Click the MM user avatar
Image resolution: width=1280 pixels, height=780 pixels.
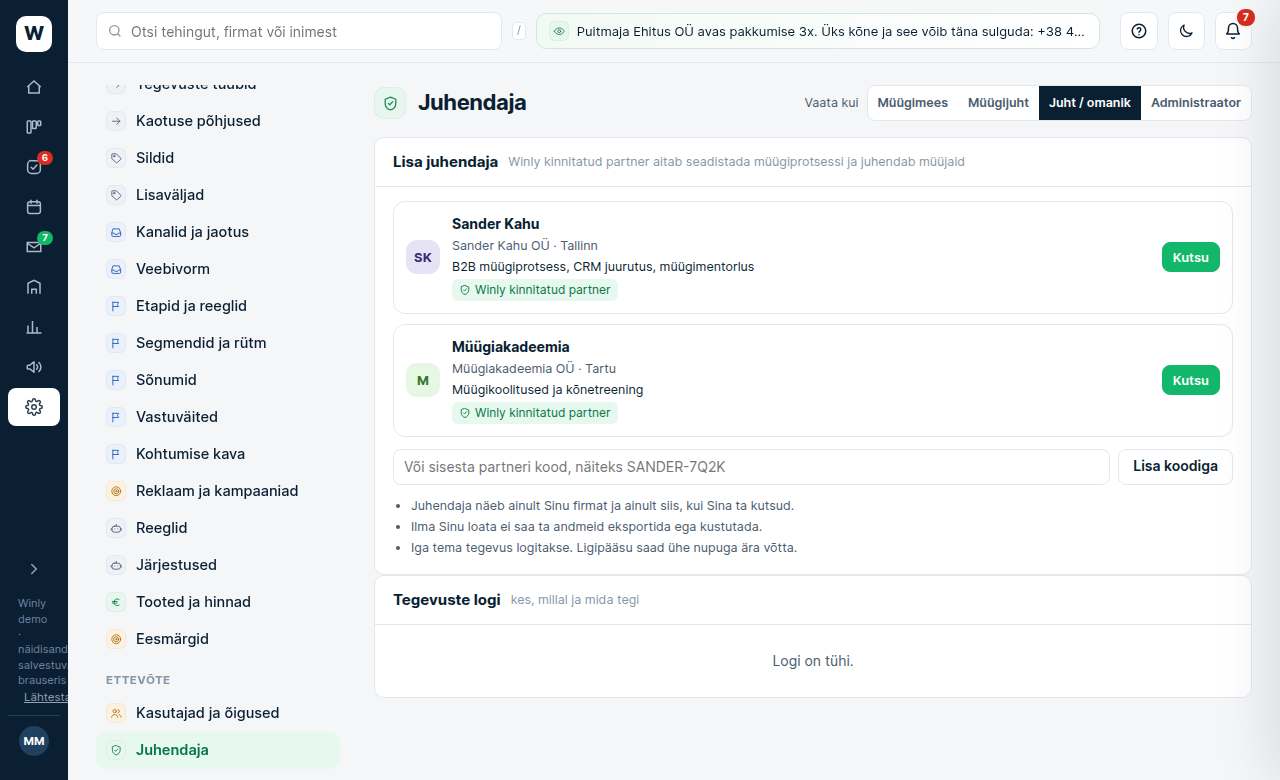click(x=34, y=741)
